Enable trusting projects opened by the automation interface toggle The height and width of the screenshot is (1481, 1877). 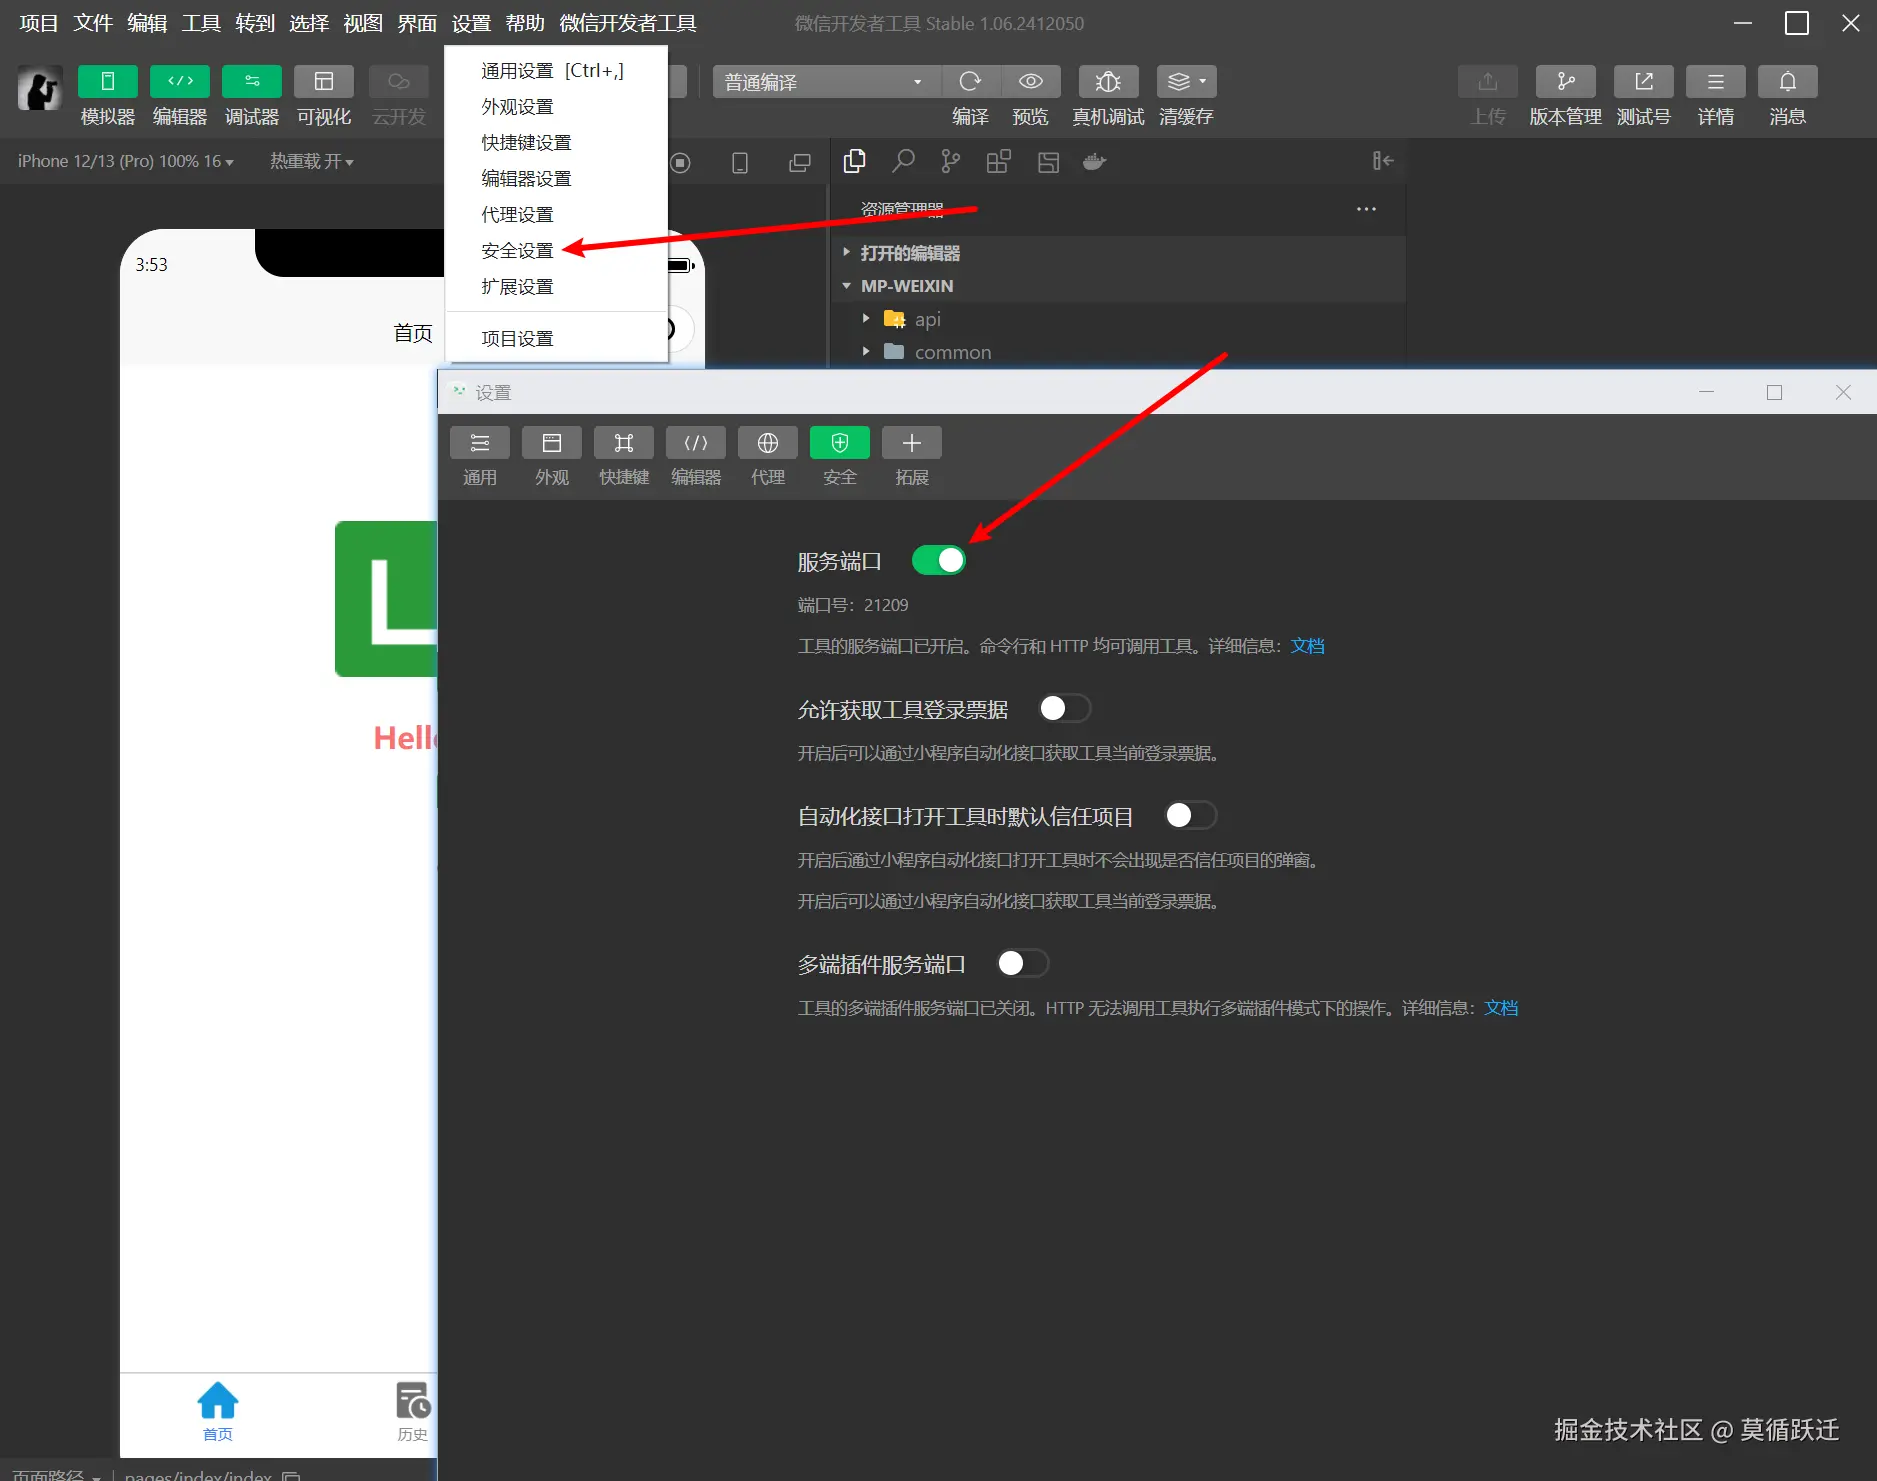click(x=1190, y=815)
